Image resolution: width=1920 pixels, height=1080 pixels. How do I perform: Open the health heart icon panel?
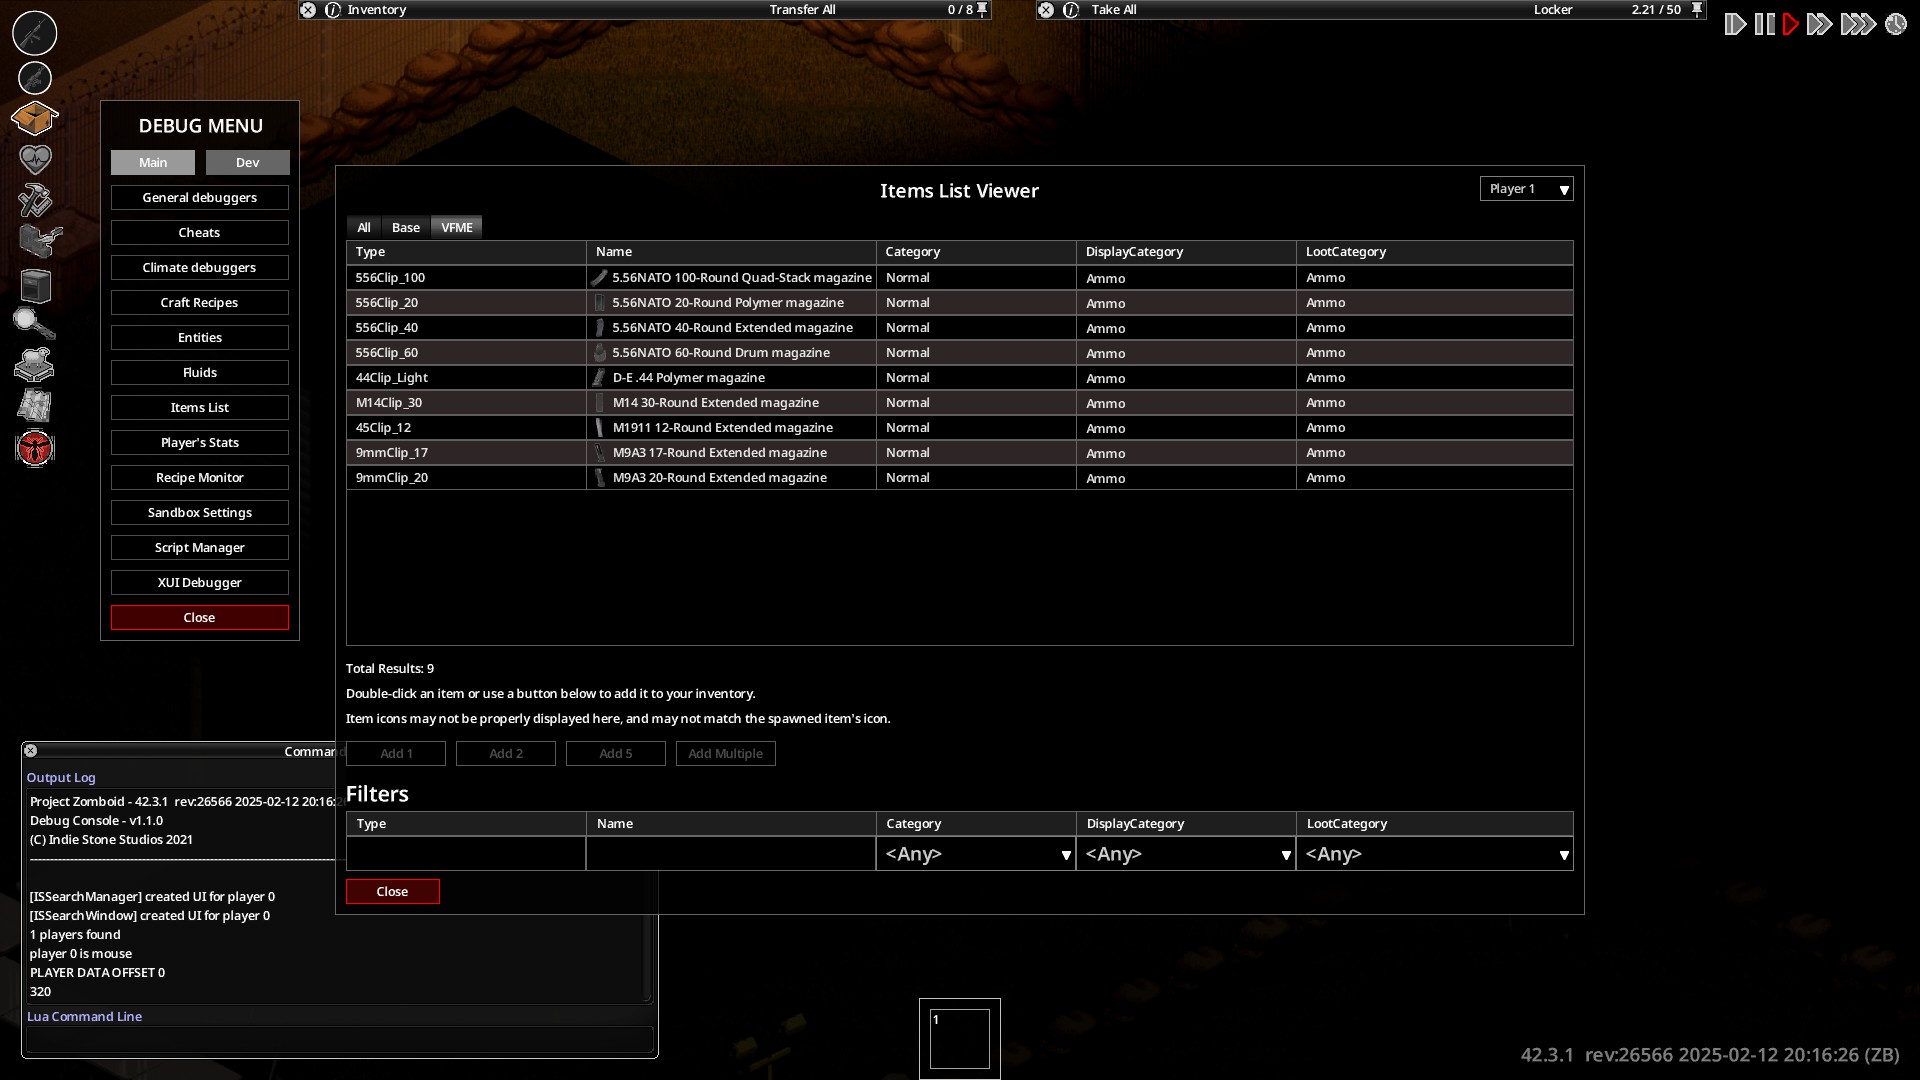coord(35,159)
